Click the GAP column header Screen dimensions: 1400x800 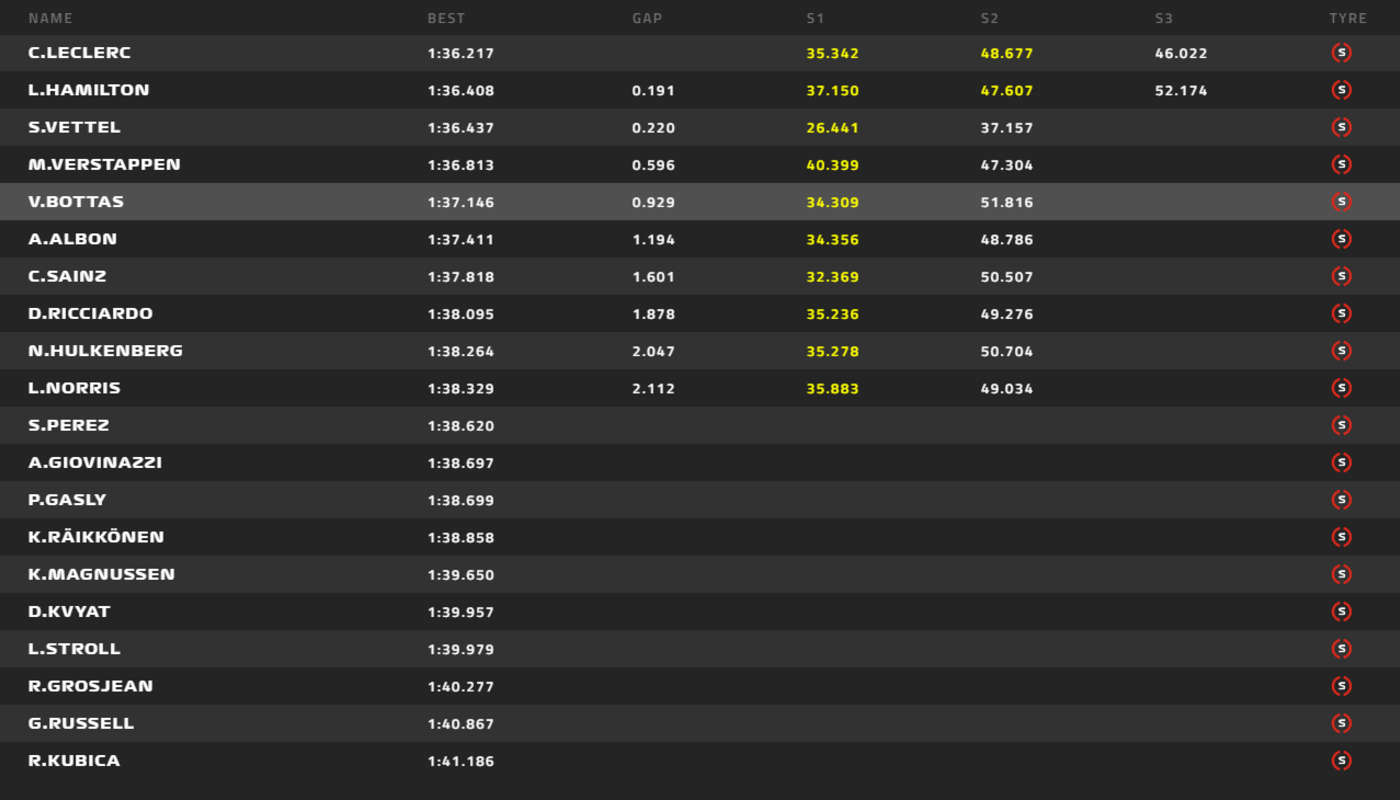click(647, 18)
